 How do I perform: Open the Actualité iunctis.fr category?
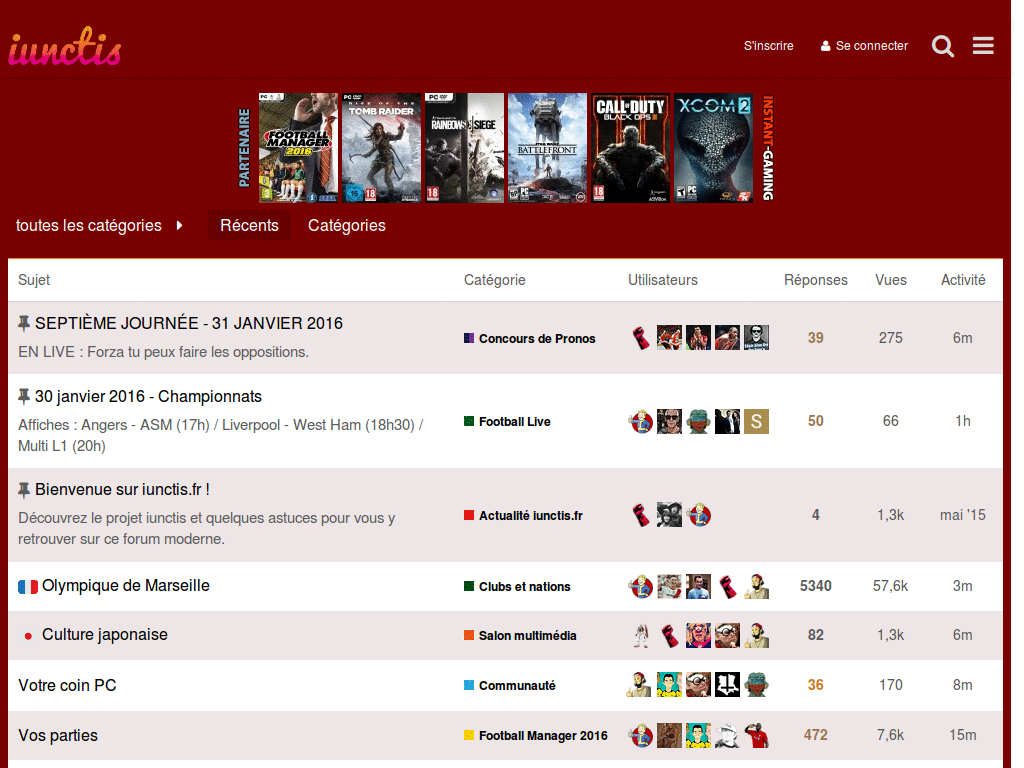pyautogui.click(x=523, y=515)
